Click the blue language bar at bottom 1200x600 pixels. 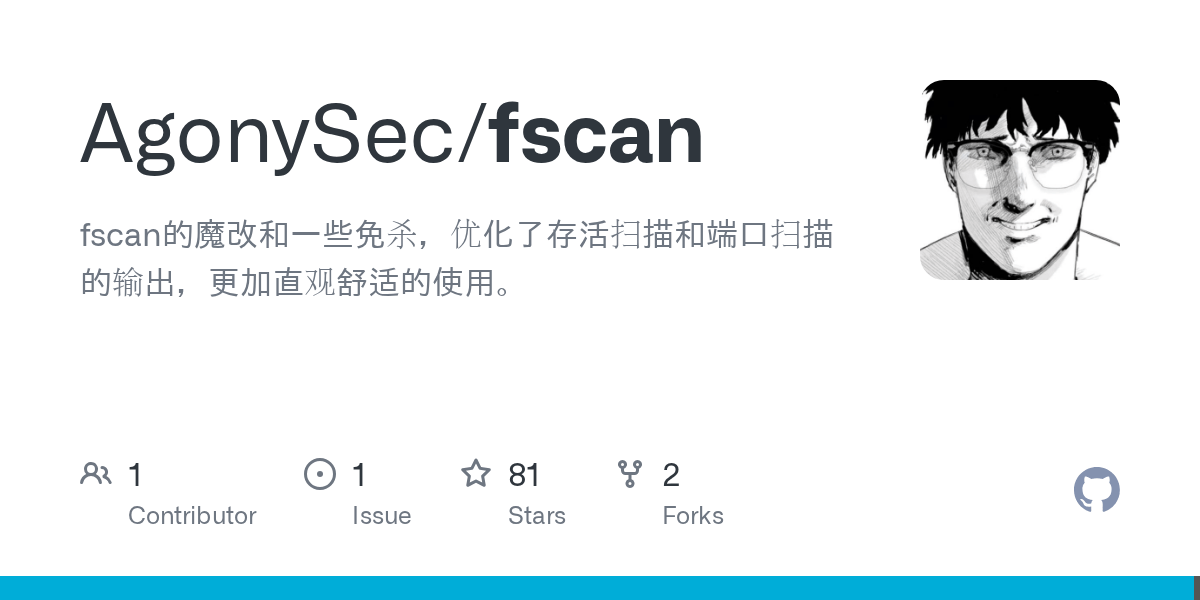point(596,588)
